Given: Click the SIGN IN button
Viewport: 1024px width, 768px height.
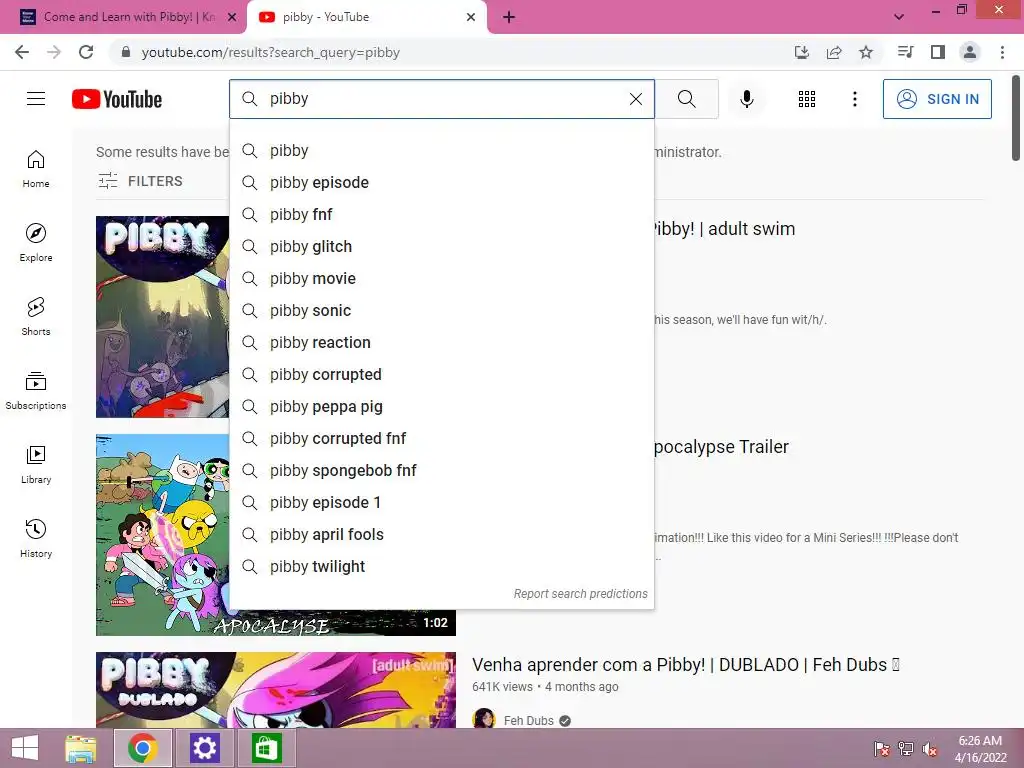Looking at the screenshot, I should pyautogui.click(x=937, y=99).
